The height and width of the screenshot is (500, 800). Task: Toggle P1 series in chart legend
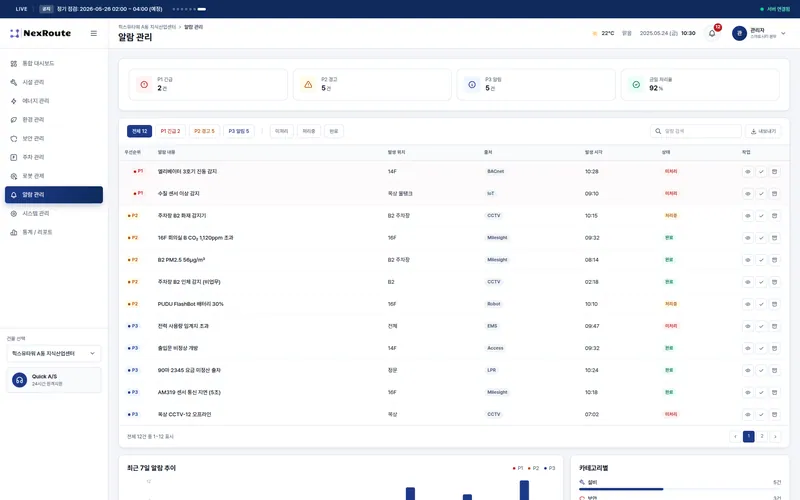tap(518, 468)
